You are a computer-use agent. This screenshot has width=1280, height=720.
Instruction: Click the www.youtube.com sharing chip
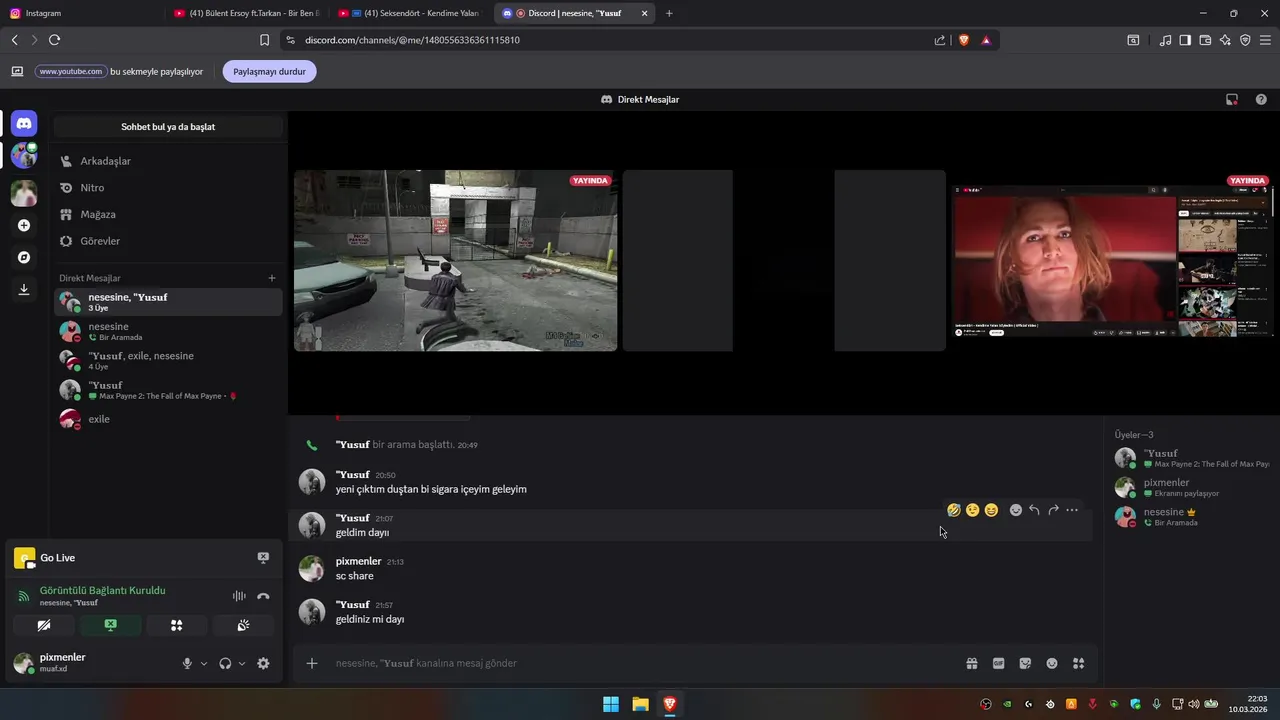[70, 71]
